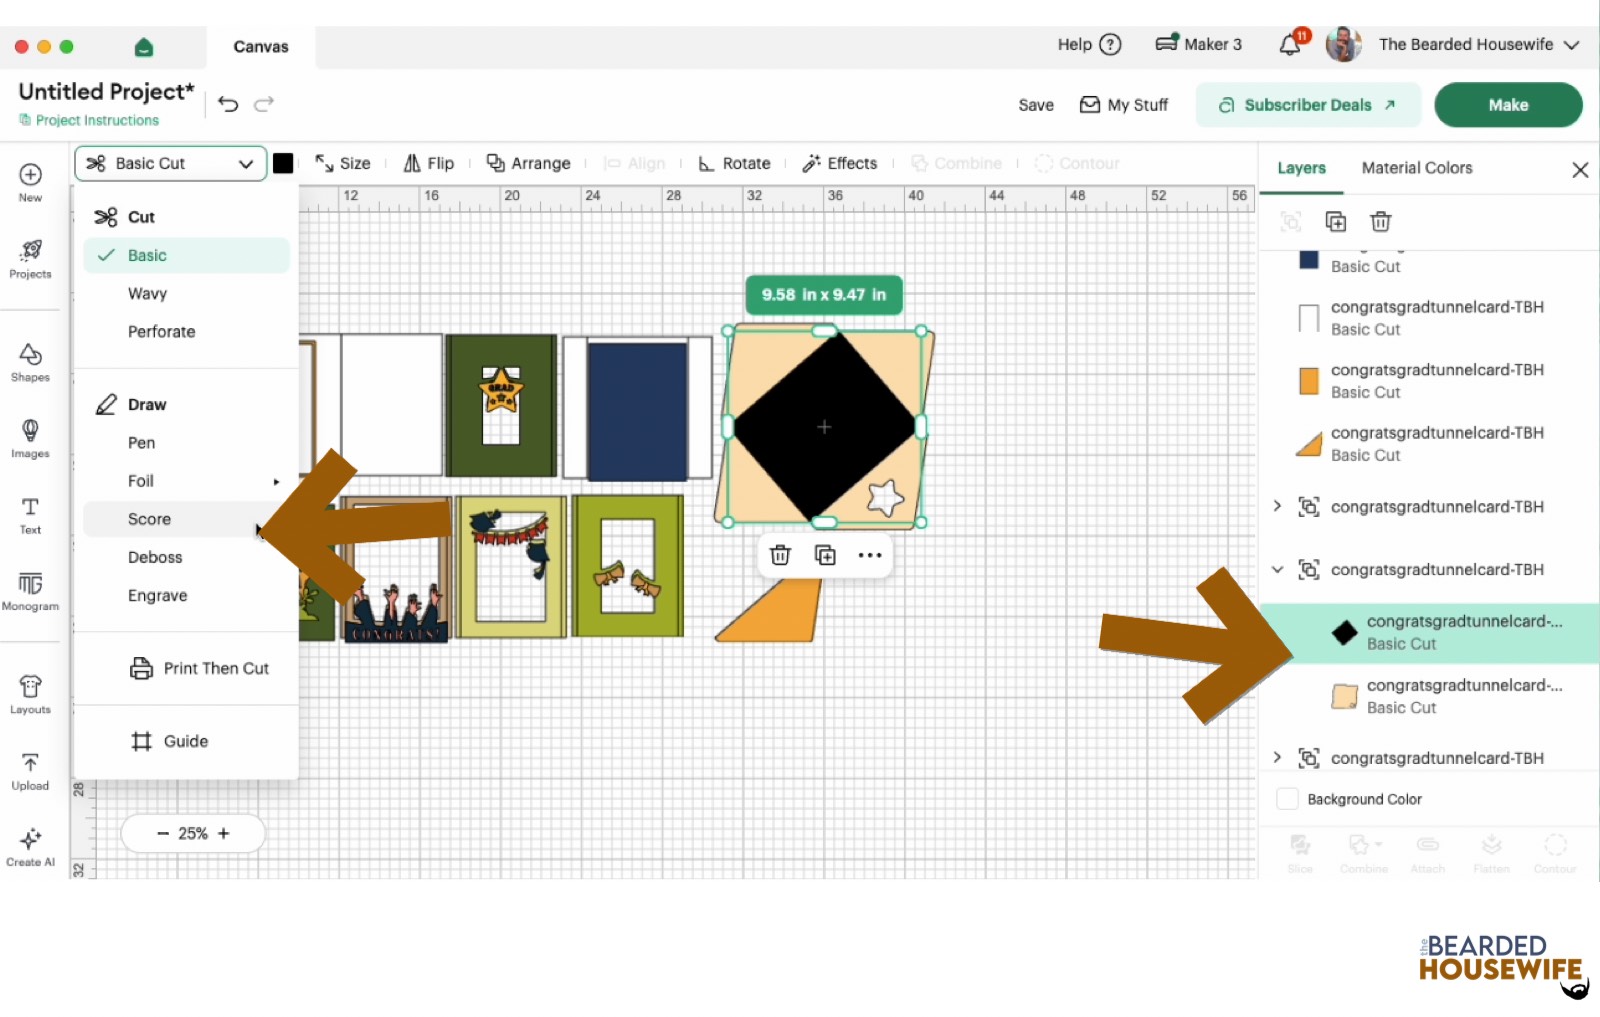Delete layer using Layers panel trash
The image size is (1600, 1017).
tap(1381, 222)
